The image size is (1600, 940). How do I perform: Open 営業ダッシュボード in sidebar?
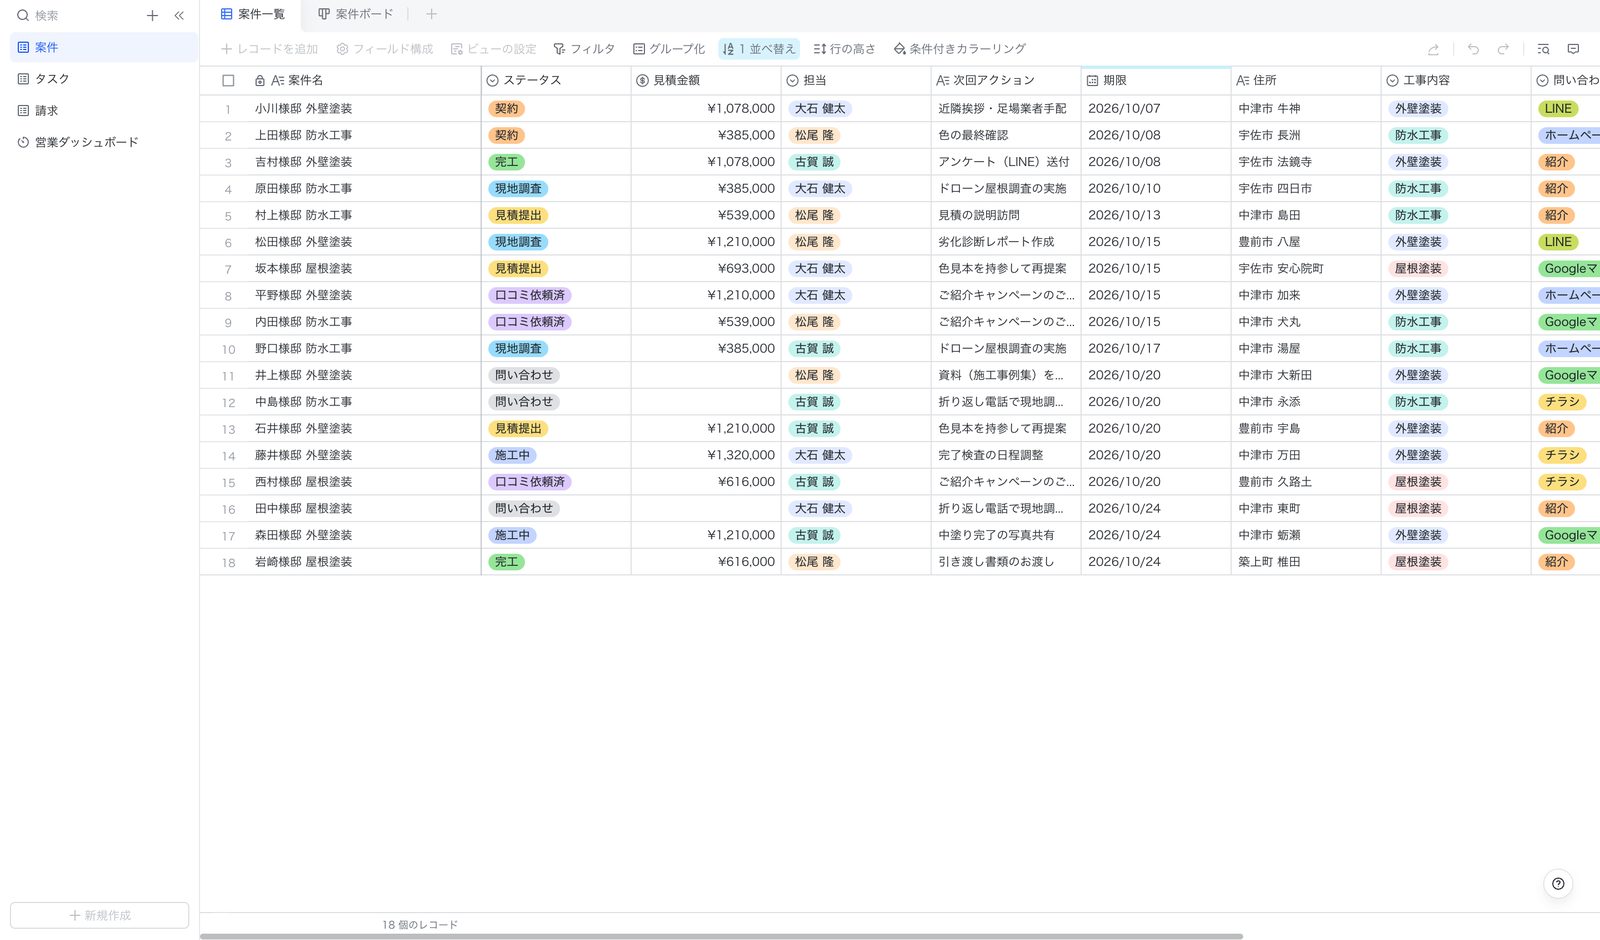click(103, 143)
